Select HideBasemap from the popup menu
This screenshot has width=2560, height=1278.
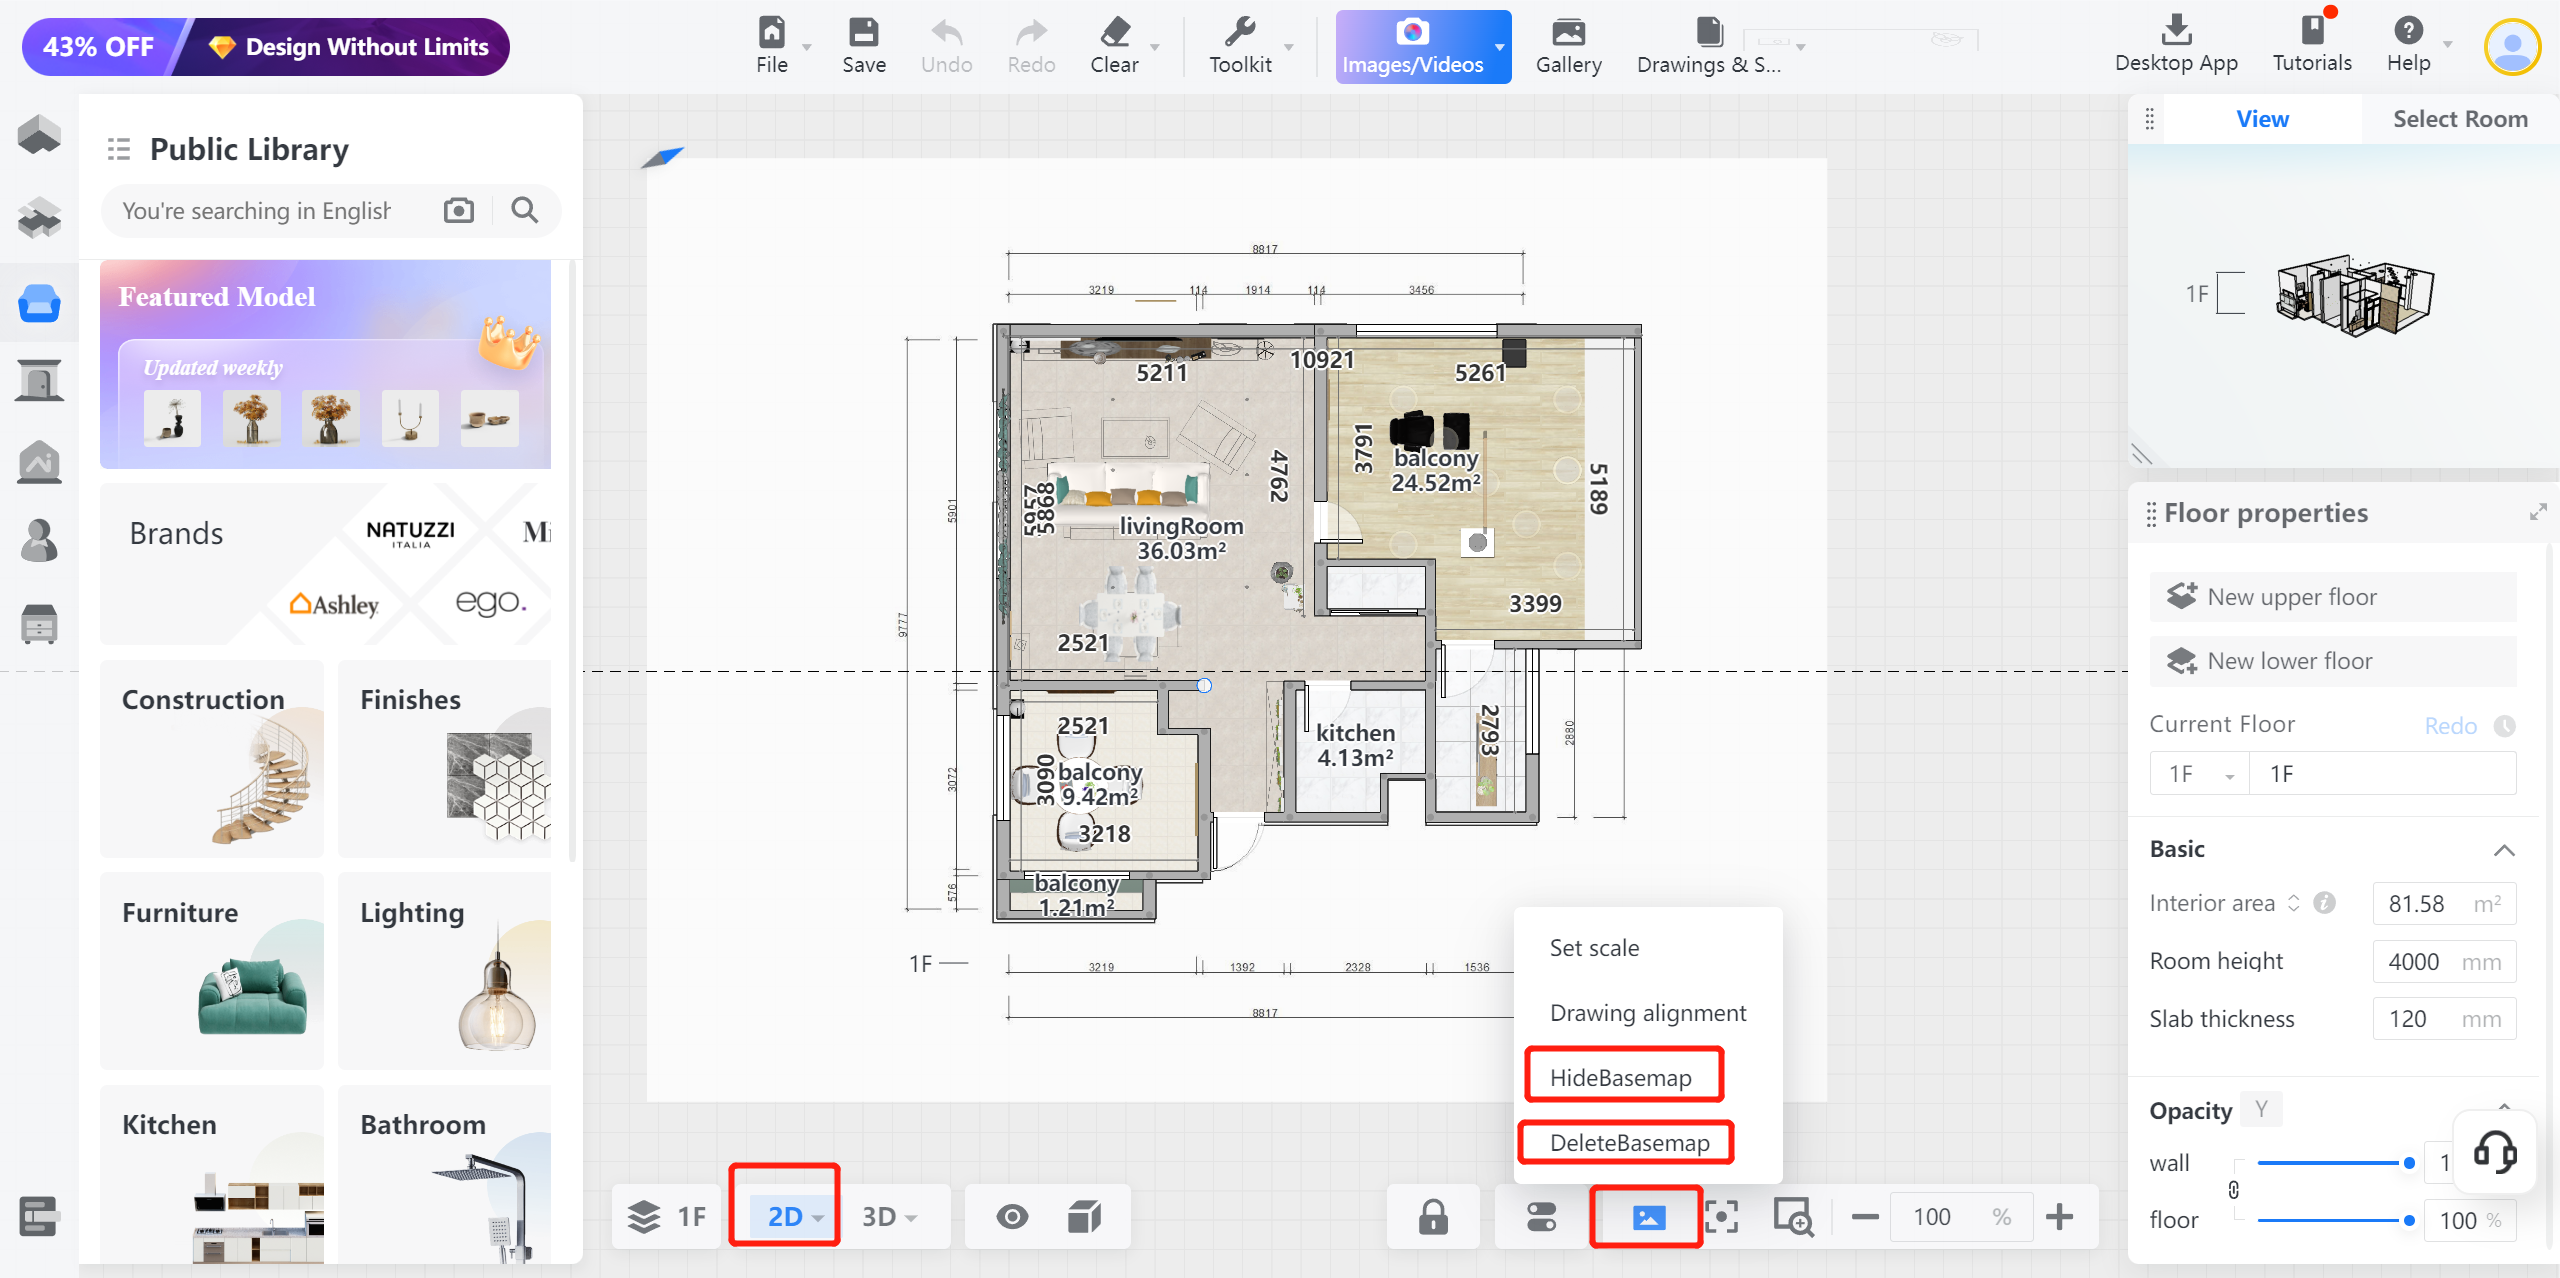(1620, 1077)
